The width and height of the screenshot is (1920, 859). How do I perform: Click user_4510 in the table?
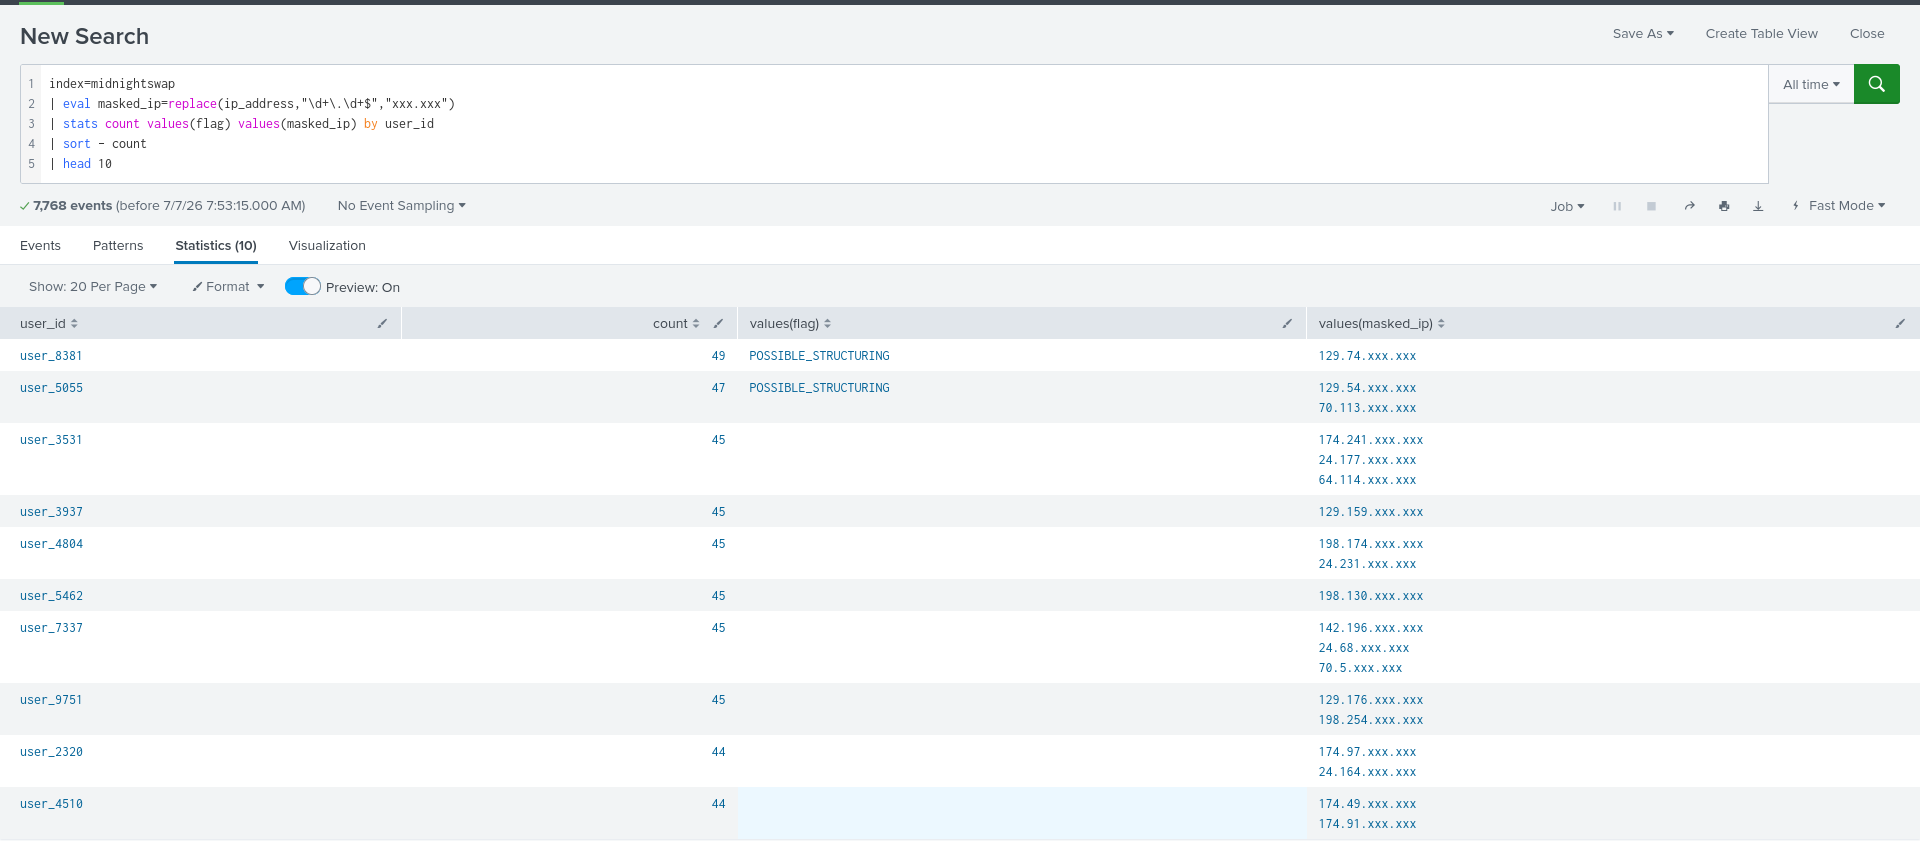51,804
